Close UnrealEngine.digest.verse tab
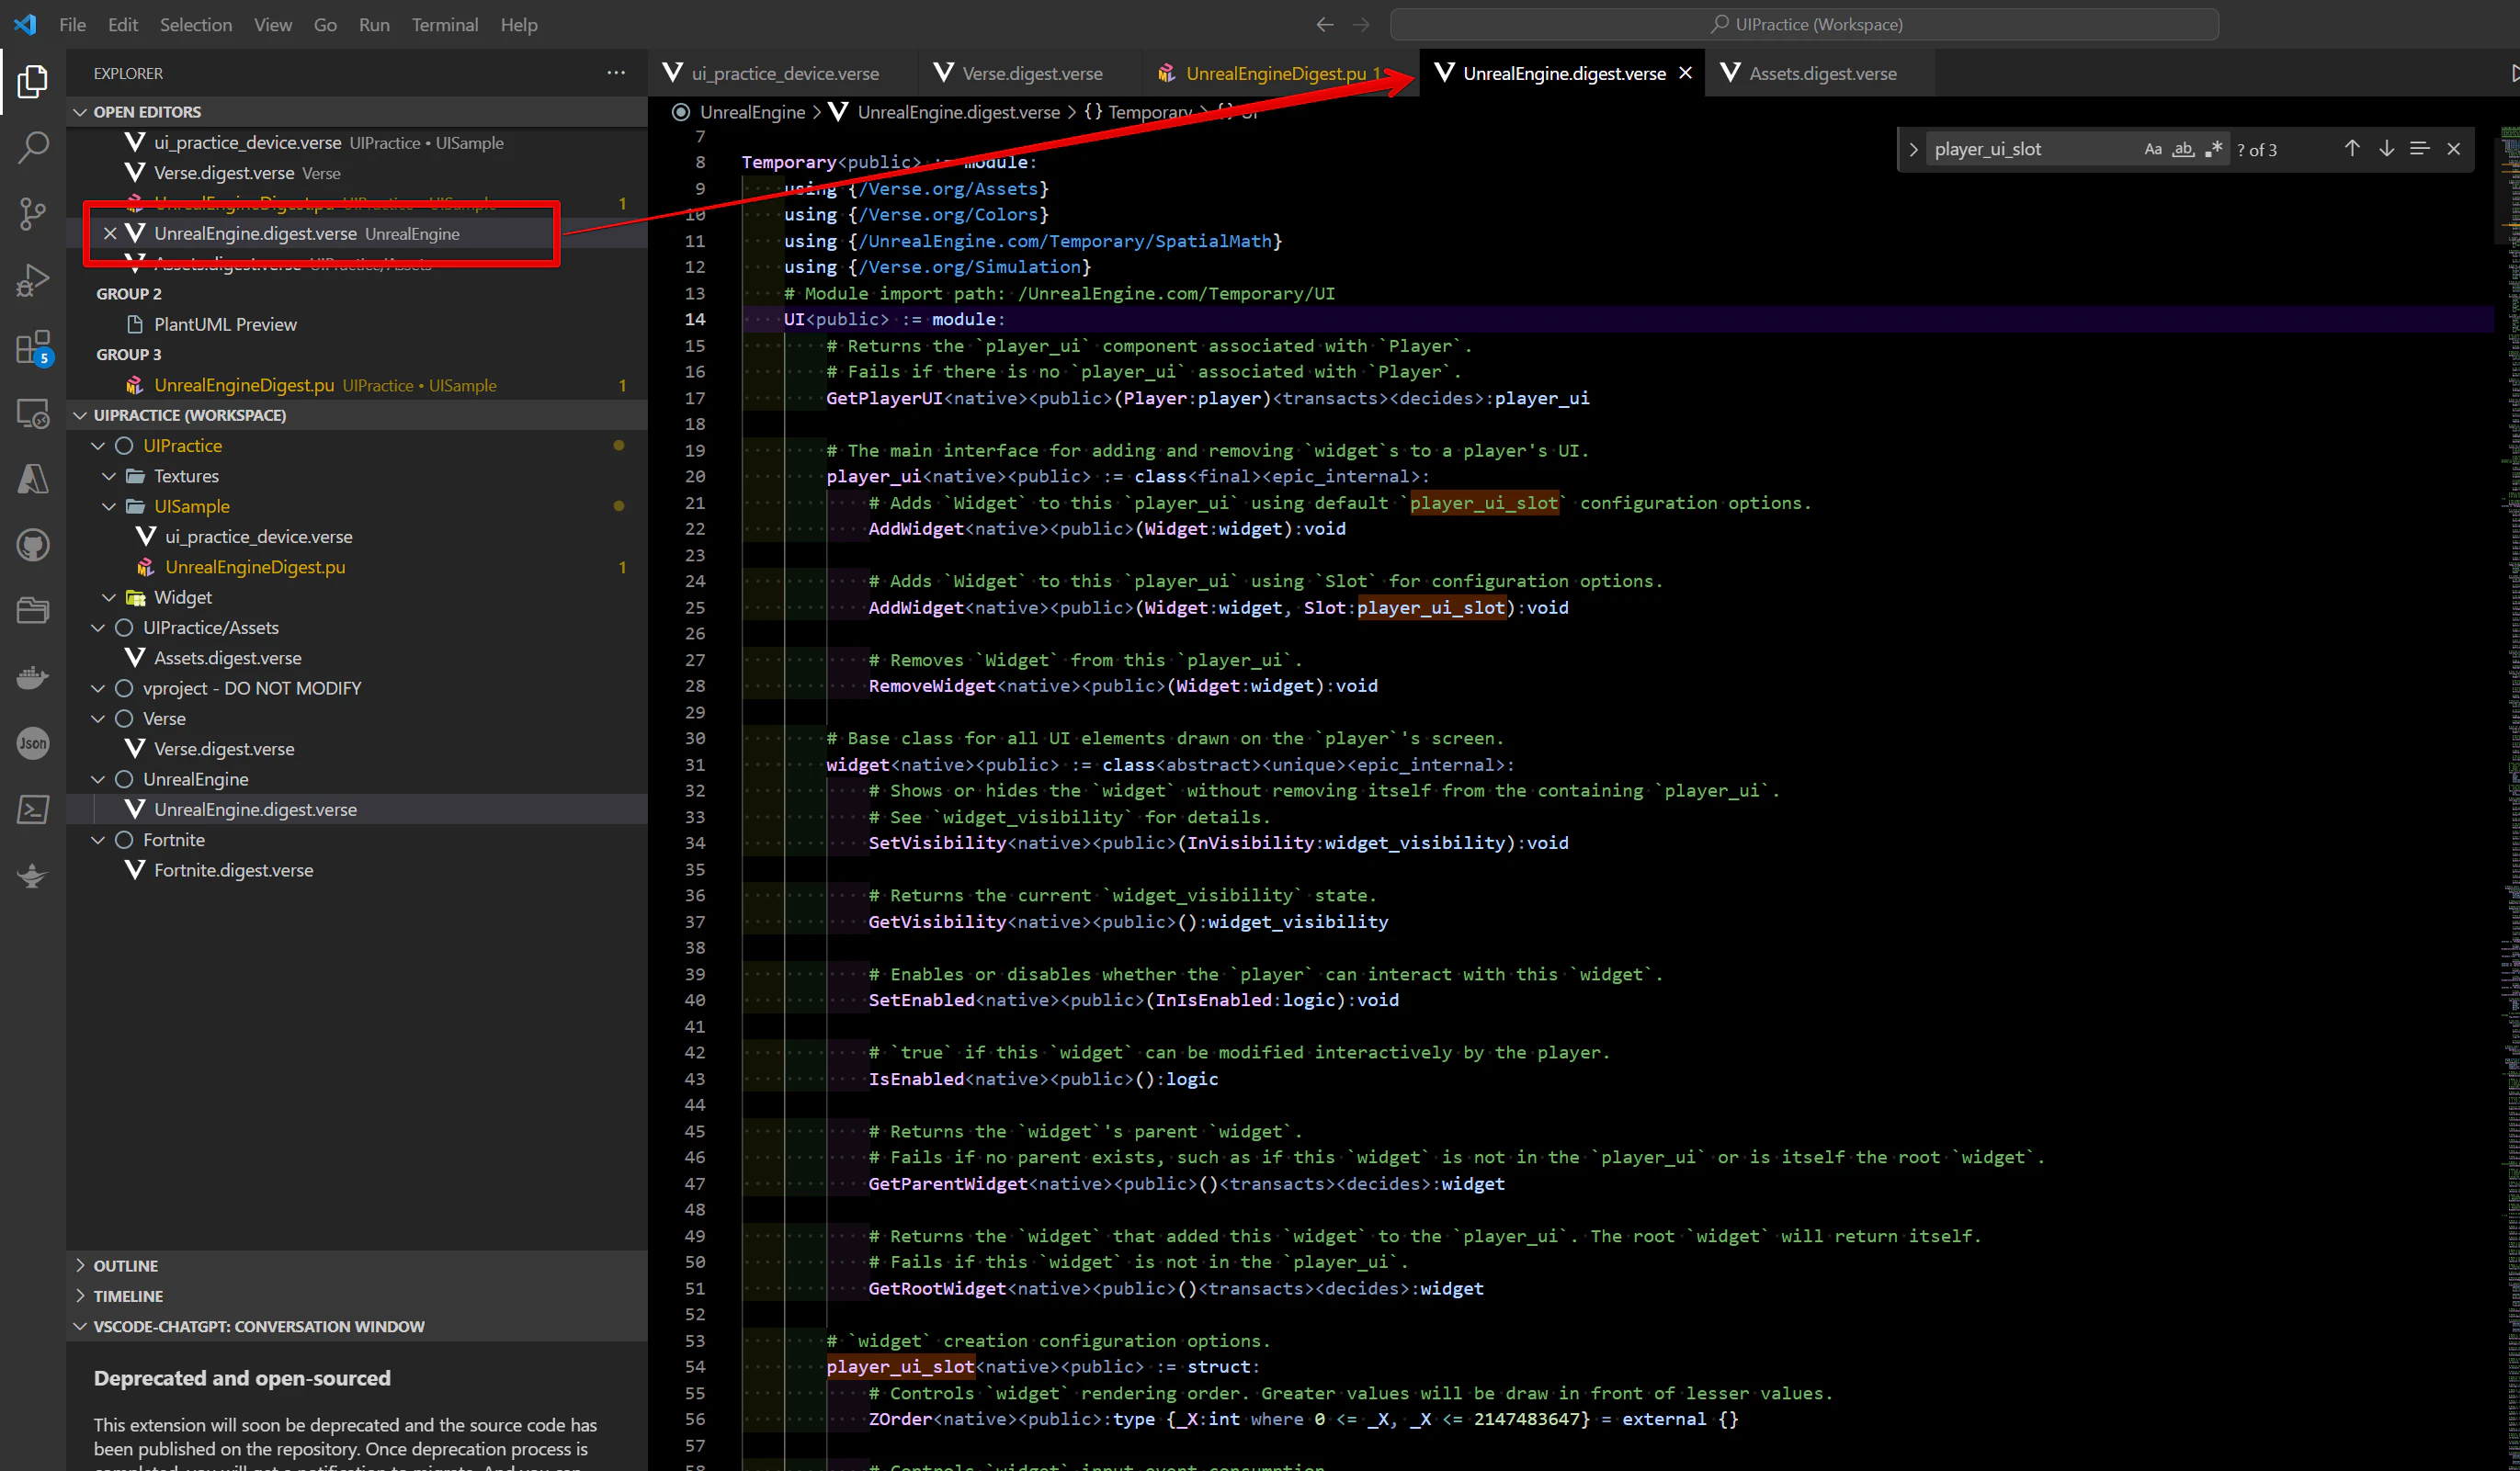 1685,73
